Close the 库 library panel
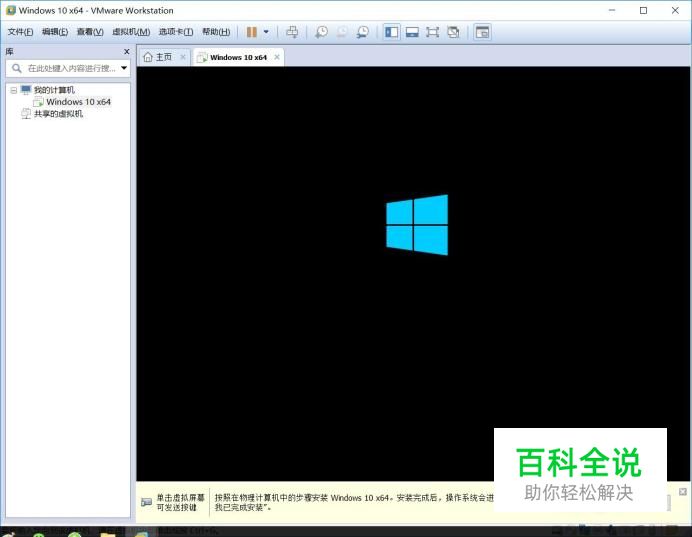The width and height of the screenshot is (692, 537). (127, 52)
